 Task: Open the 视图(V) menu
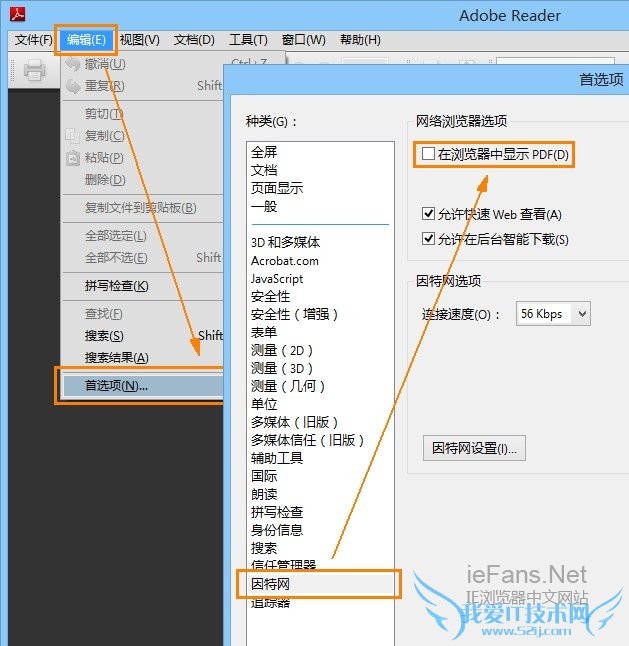(140, 40)
